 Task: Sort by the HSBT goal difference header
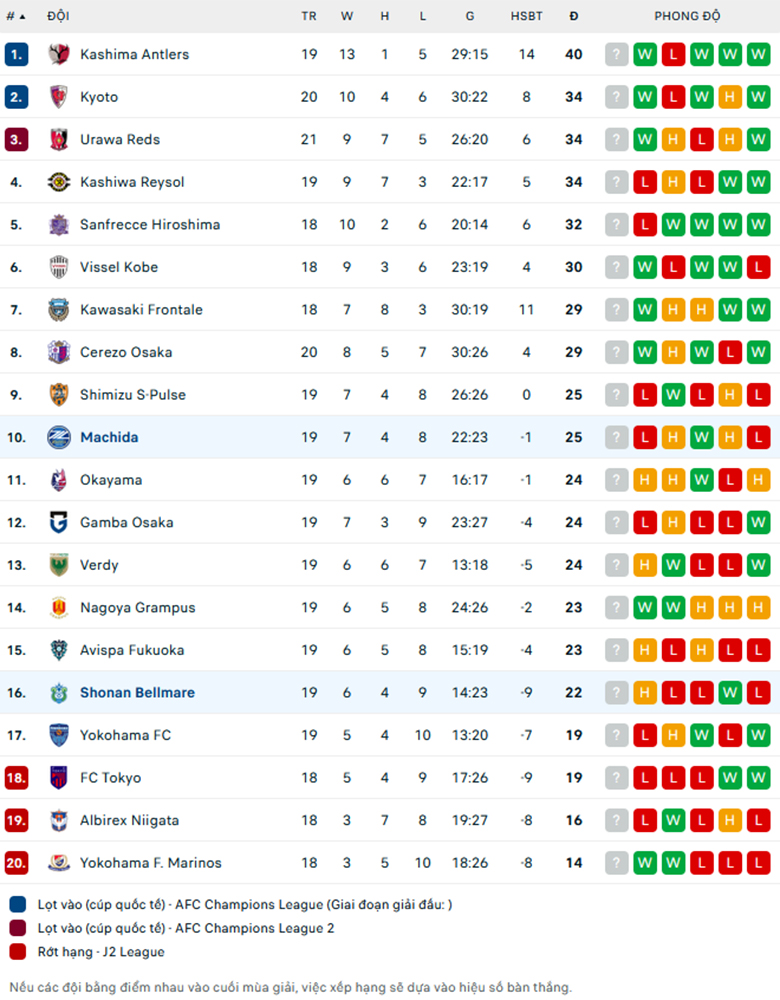[526, 16]
